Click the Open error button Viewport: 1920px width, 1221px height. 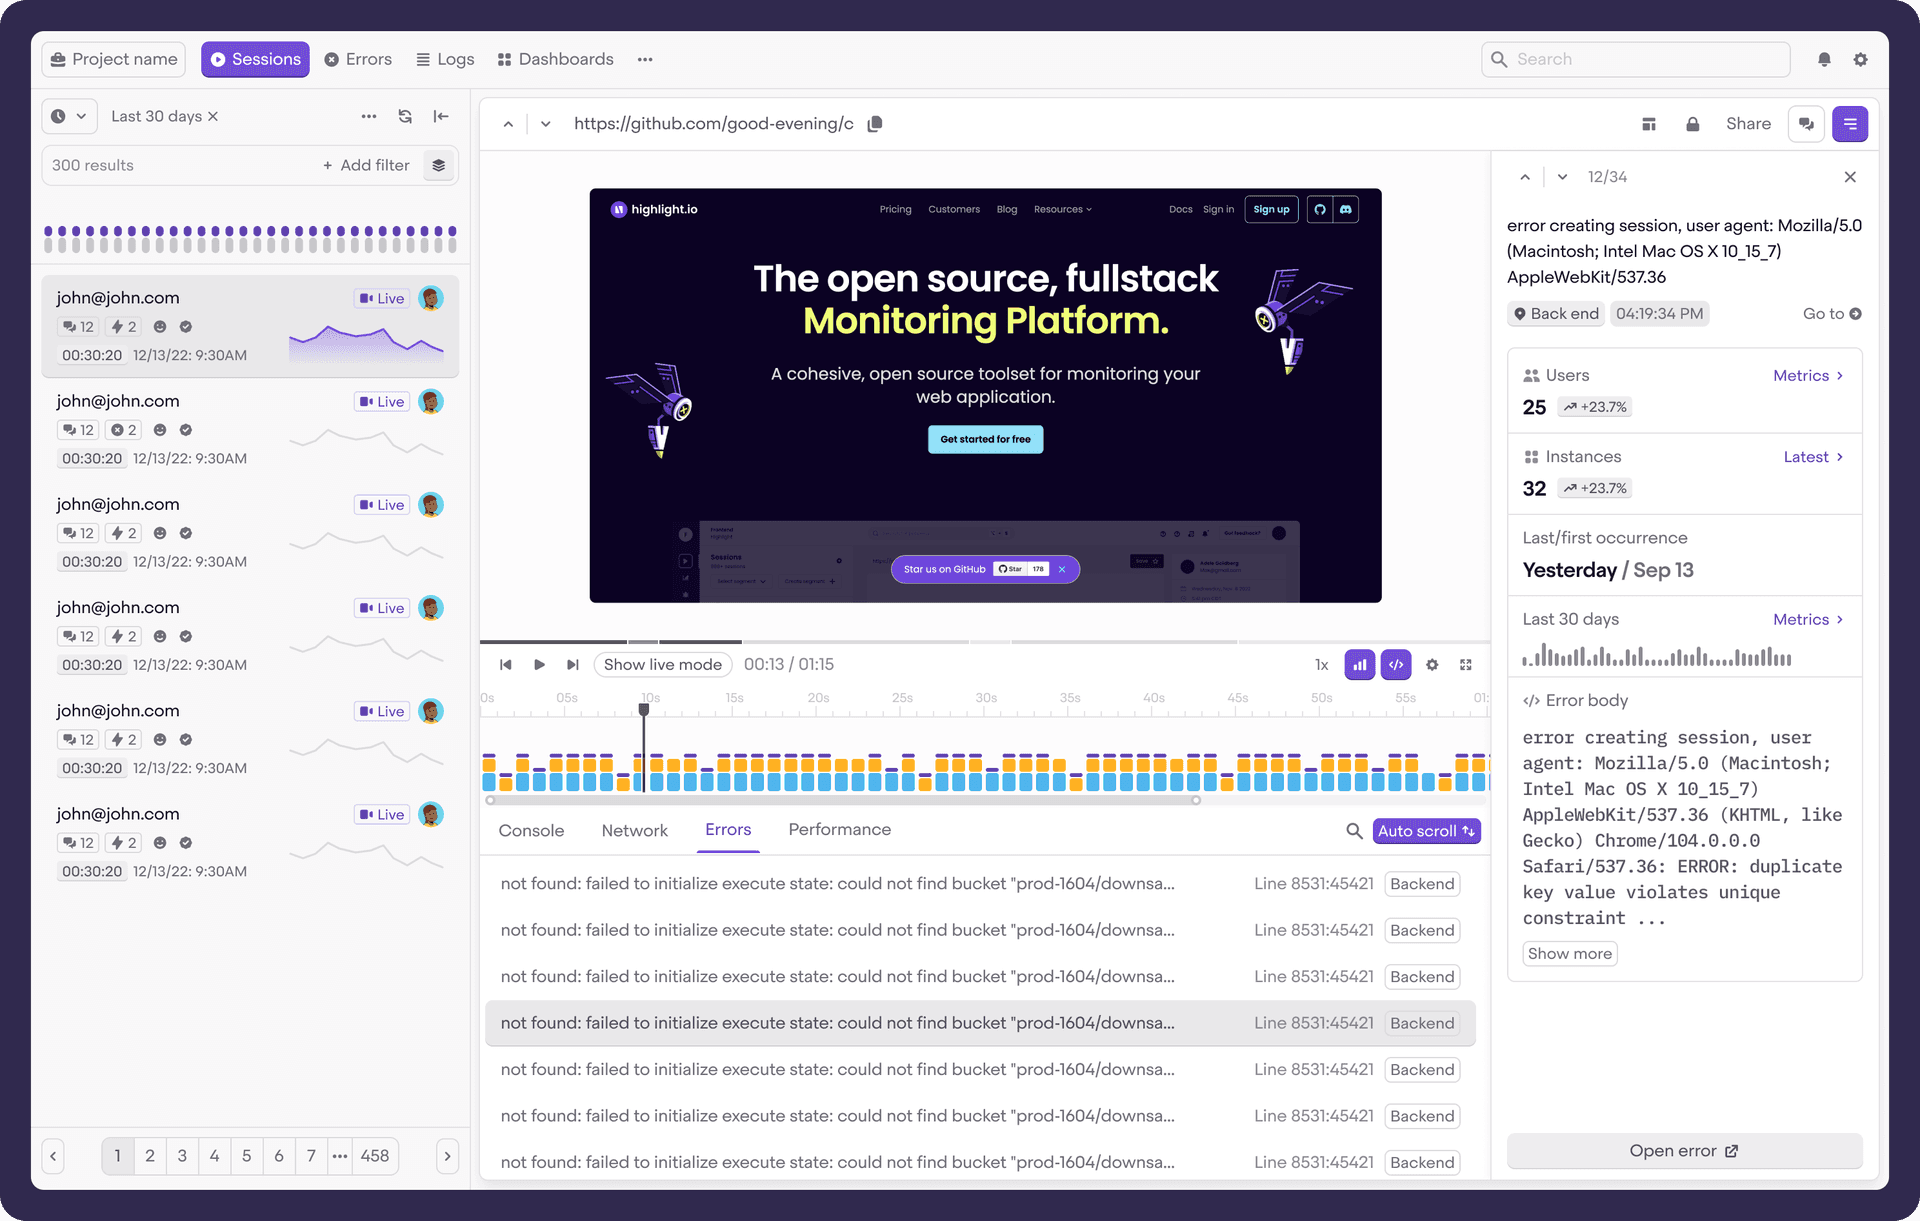coord(1683,1150)
